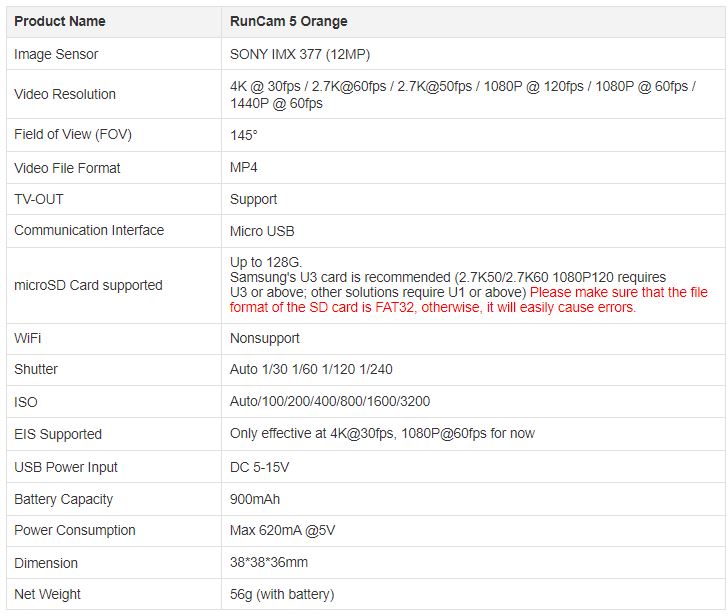Select the 'DC 5-15V' value

260,467
